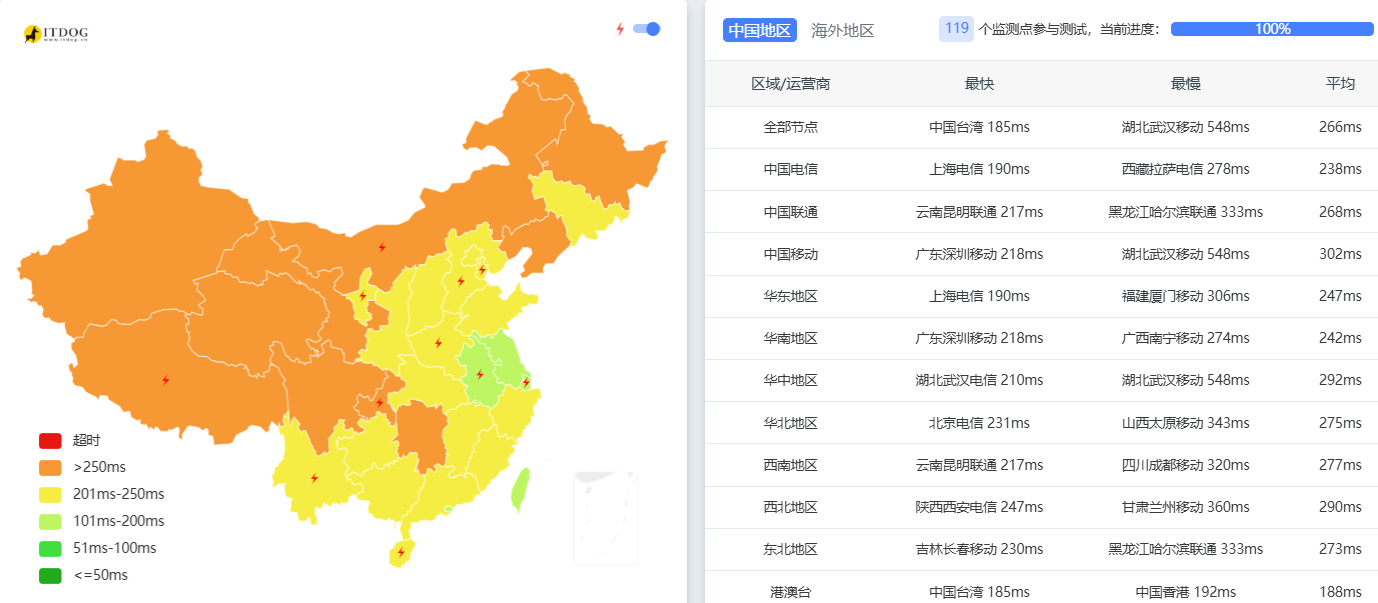Click the 中国香港 192ms cell
Image resolution: width=1378 pixels, height=603 pixels.
pos(1186,592)
